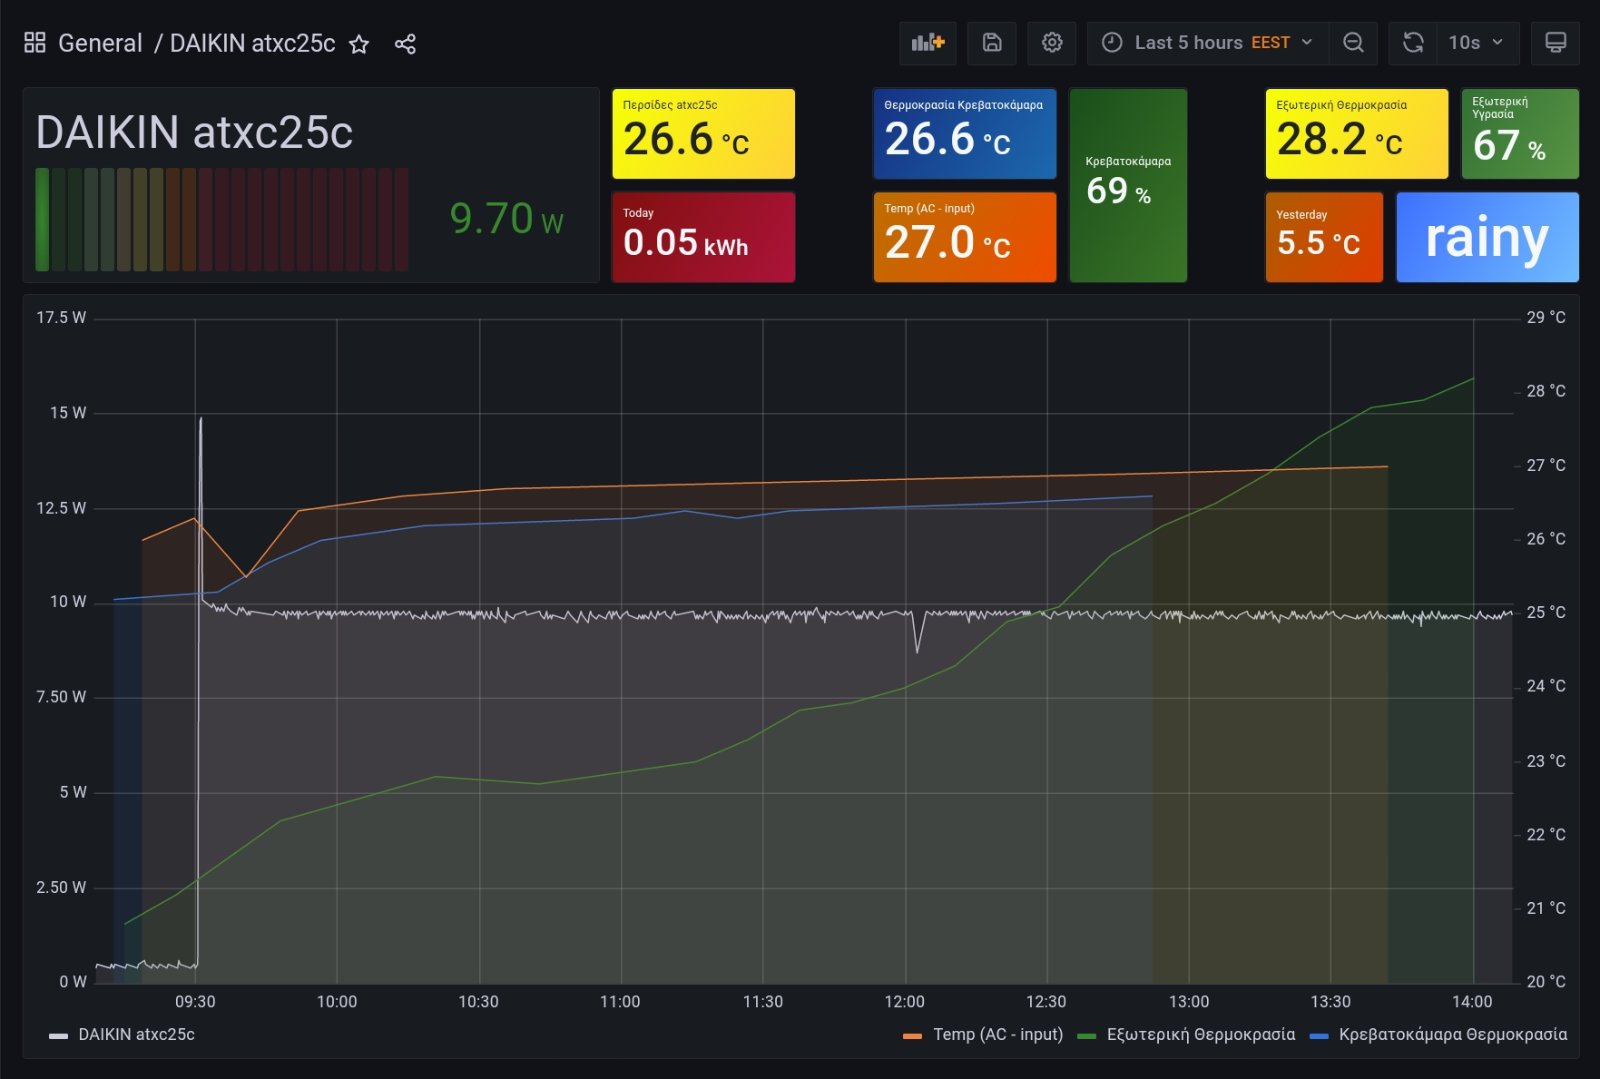The image size is (1600, 1079).
Task: Open dashboard settings gear
Action: pyautogui.click(x=1052, y=43)
